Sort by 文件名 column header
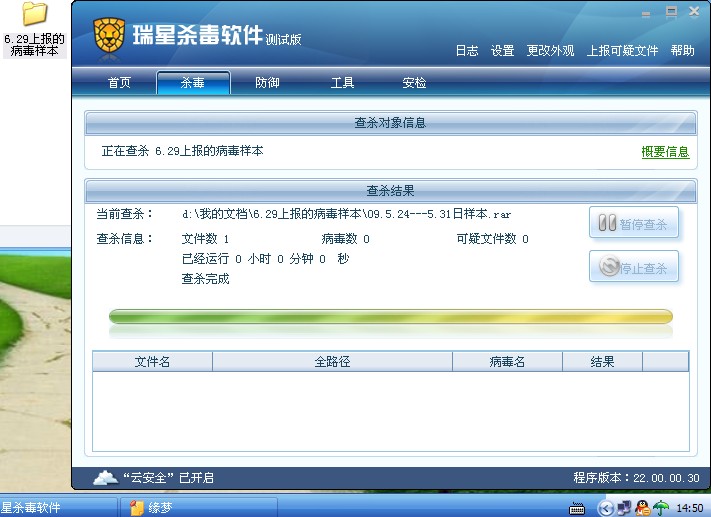The height and width of the screenshot is (517, 711). [152, 361]
